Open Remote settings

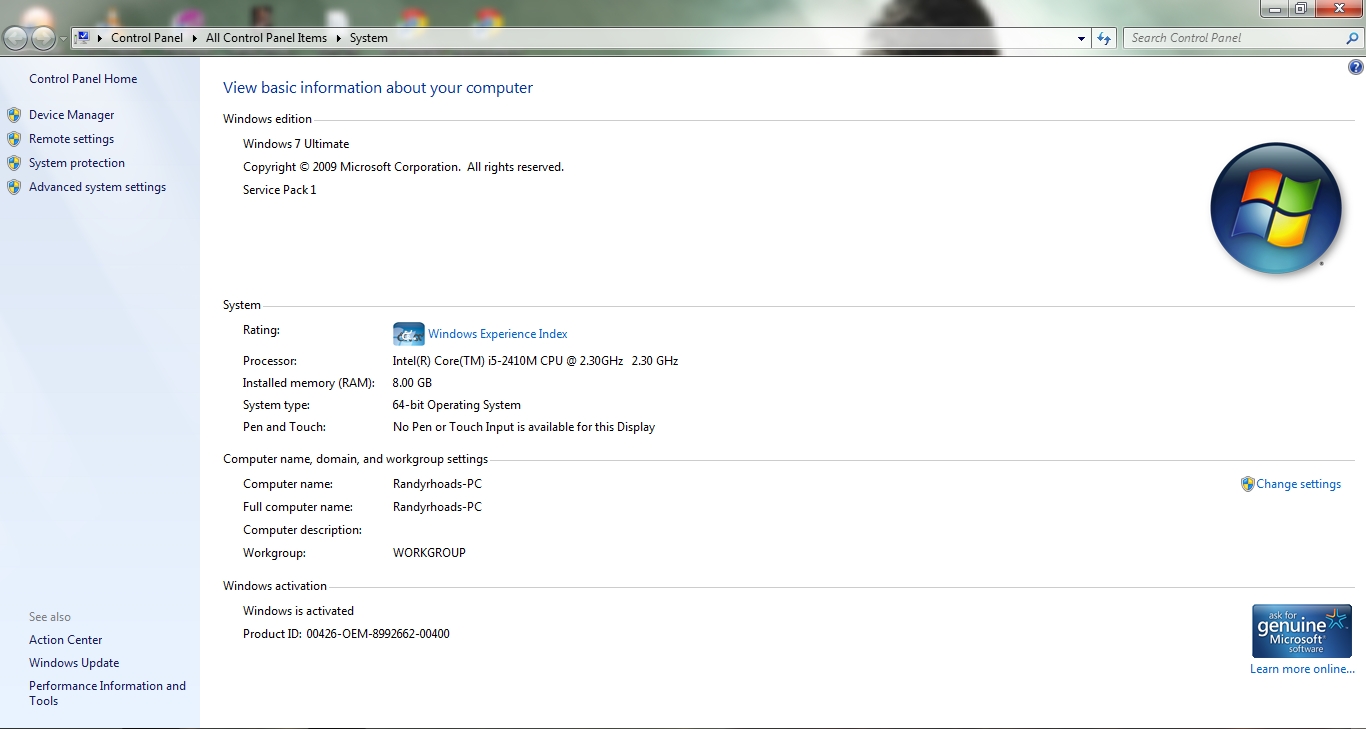point(72,139)
